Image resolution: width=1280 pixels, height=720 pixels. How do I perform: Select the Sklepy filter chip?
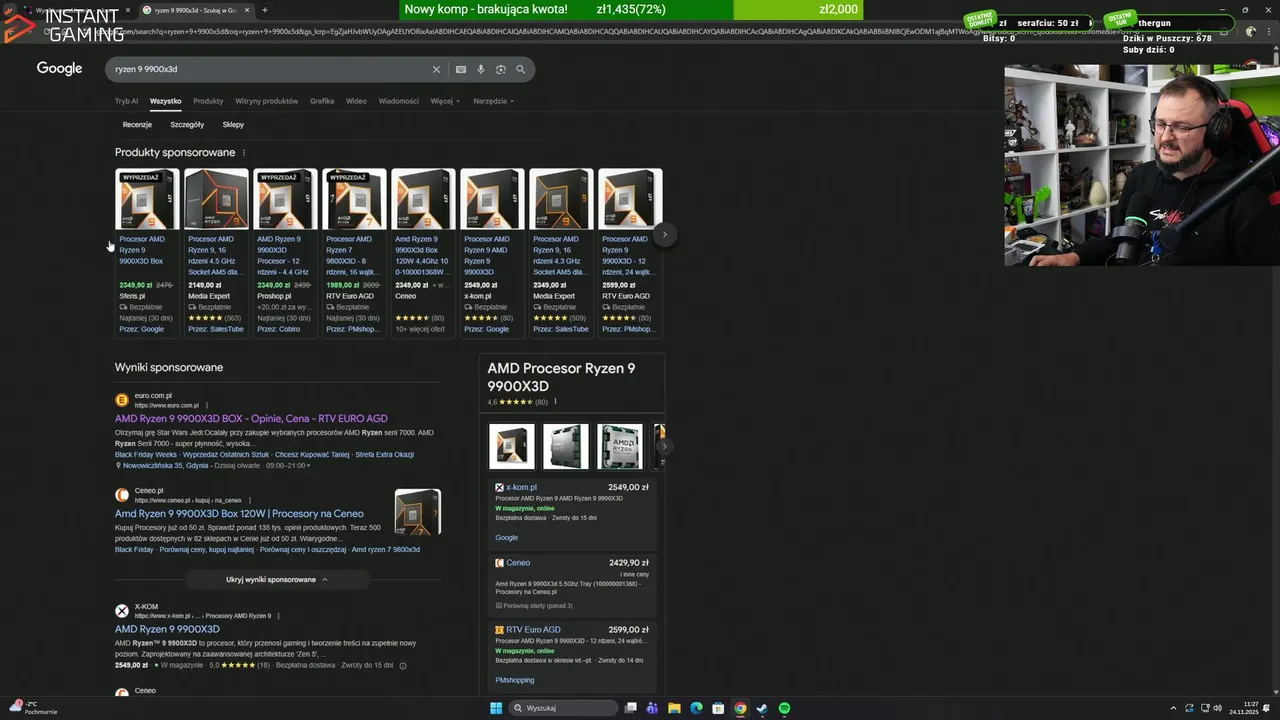[x=233, y=125]
